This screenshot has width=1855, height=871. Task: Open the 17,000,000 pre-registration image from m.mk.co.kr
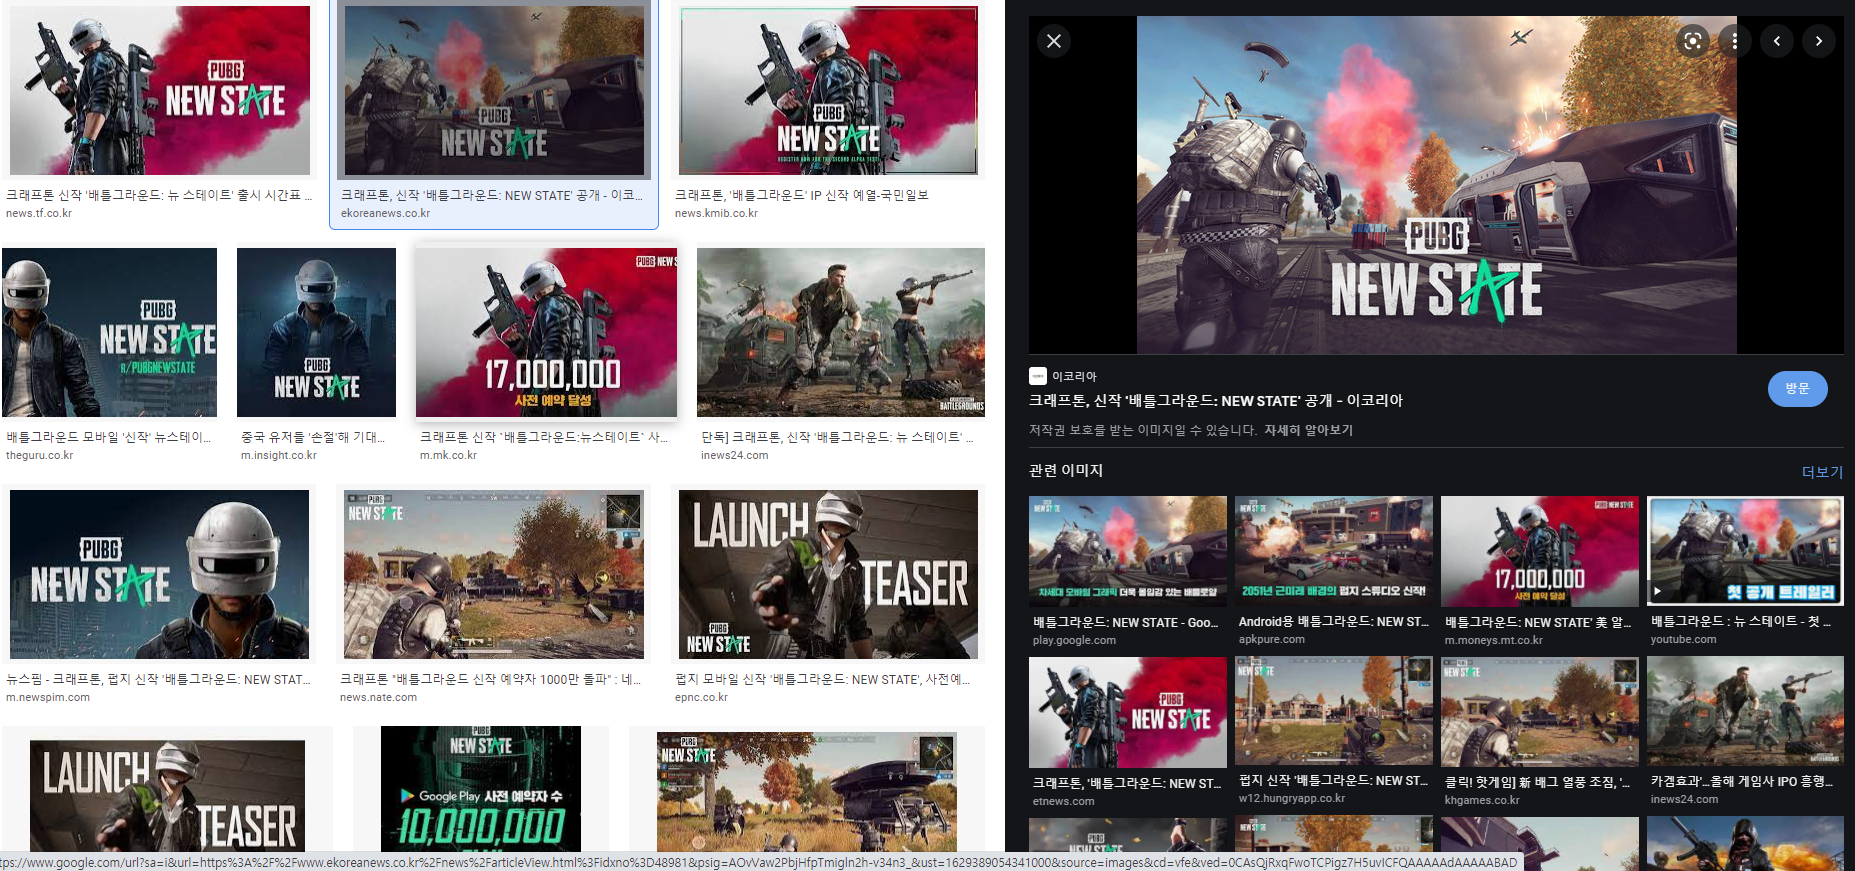(x=546, y=332)
